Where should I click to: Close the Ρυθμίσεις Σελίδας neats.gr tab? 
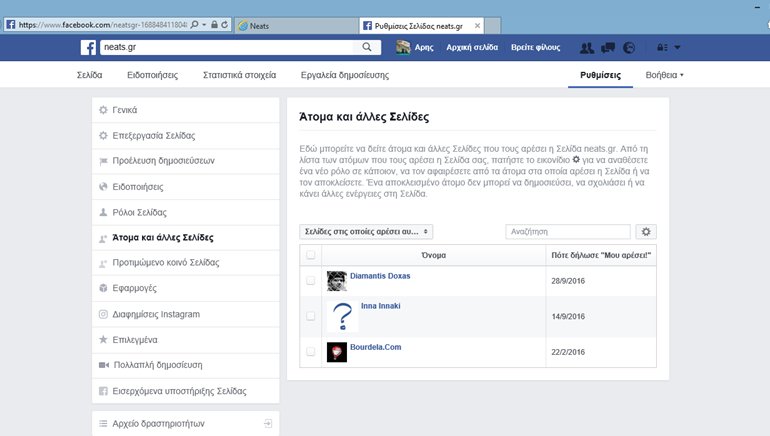[477, 26]
